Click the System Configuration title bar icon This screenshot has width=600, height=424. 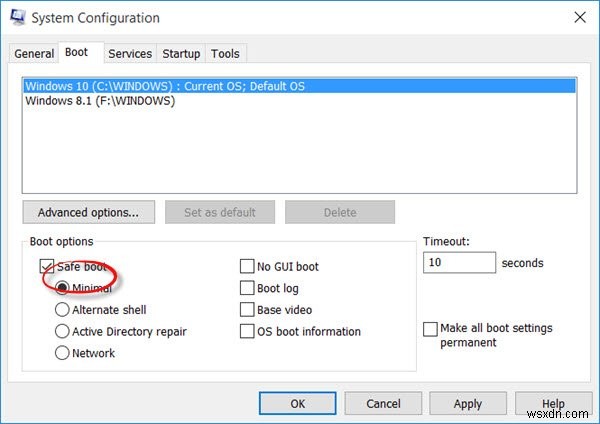coord(18,17)
